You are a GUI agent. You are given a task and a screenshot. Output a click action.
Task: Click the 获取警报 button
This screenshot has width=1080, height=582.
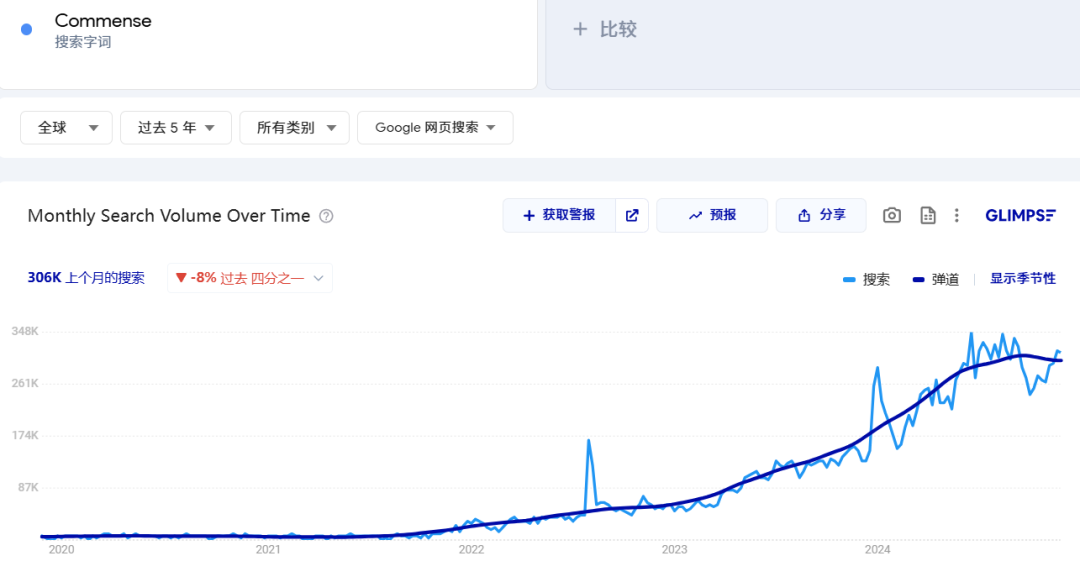point(559,215)
